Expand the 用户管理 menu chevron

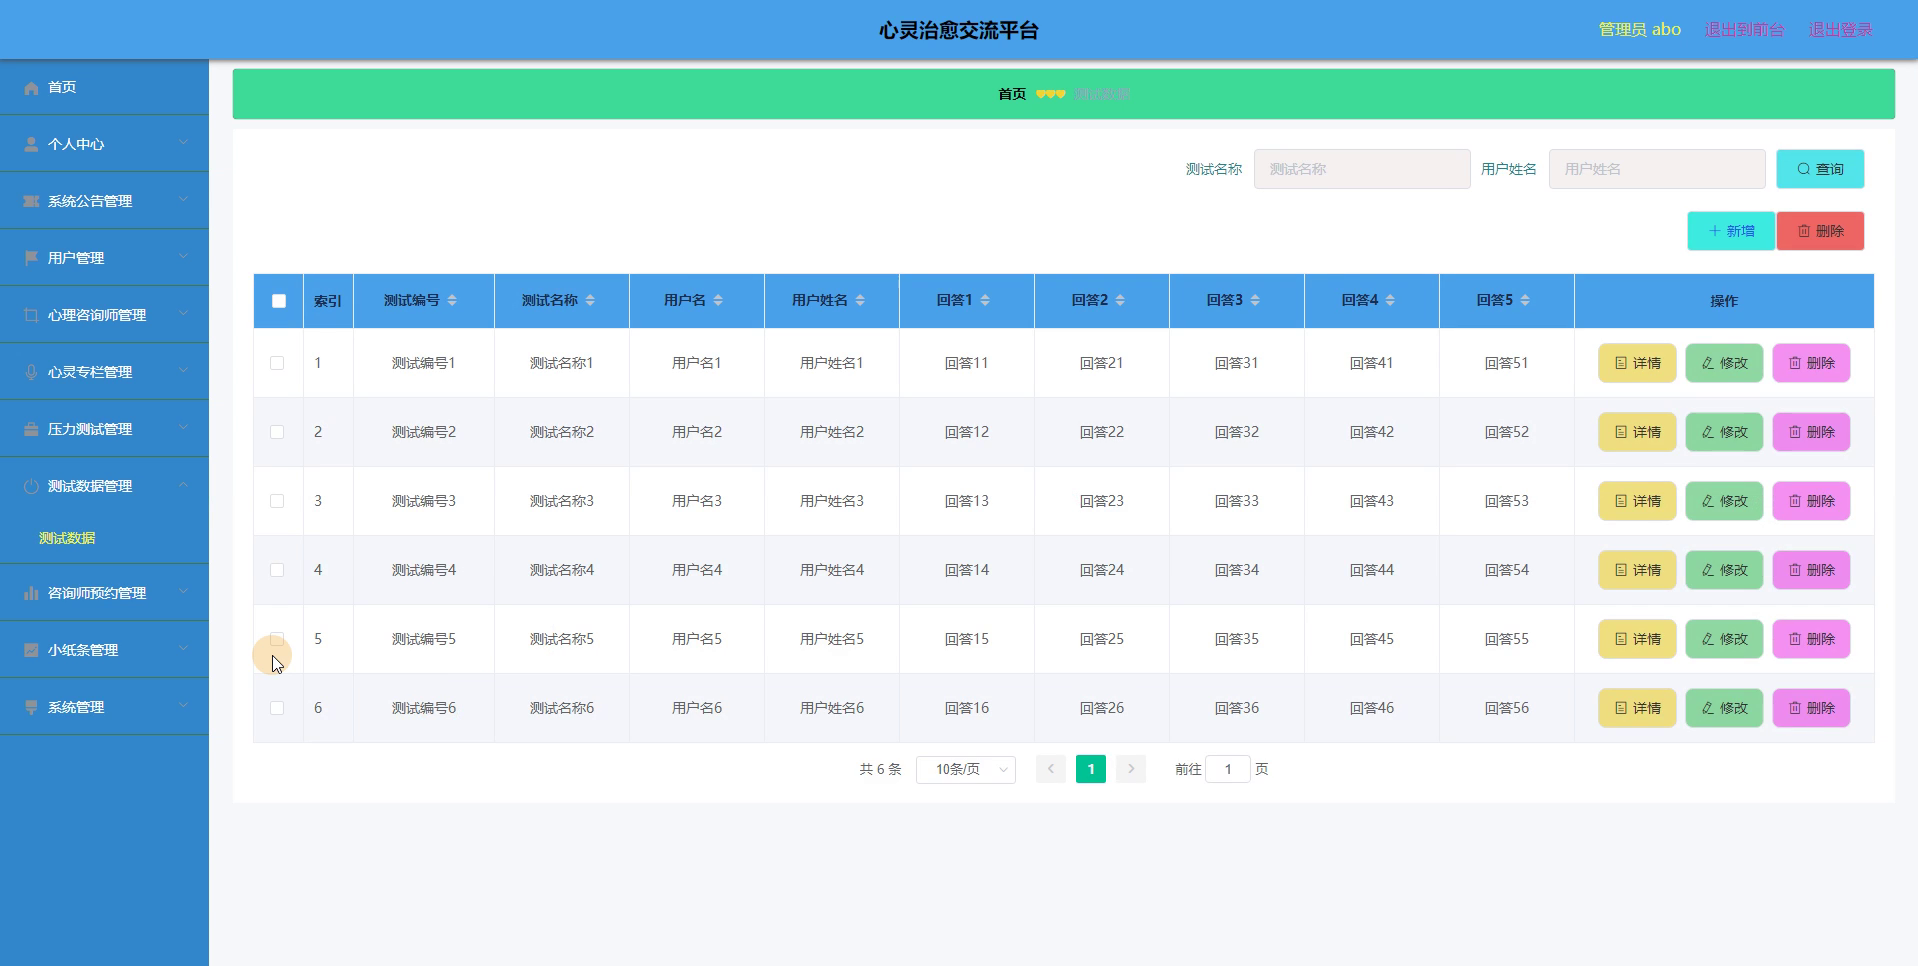tap(183, 257)
